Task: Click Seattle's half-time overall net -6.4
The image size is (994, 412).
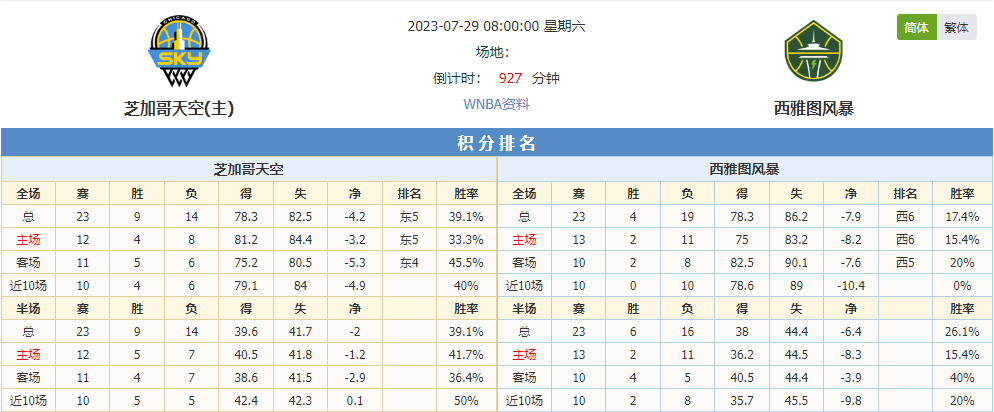Action: [851, 332]
